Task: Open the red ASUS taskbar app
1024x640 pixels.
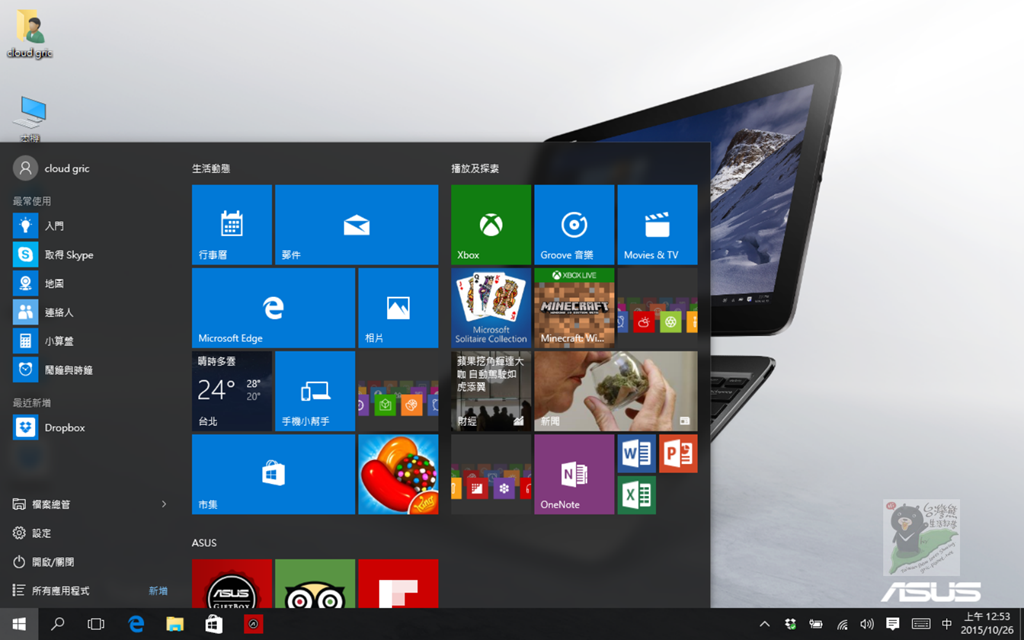Action: coord(253,624)
